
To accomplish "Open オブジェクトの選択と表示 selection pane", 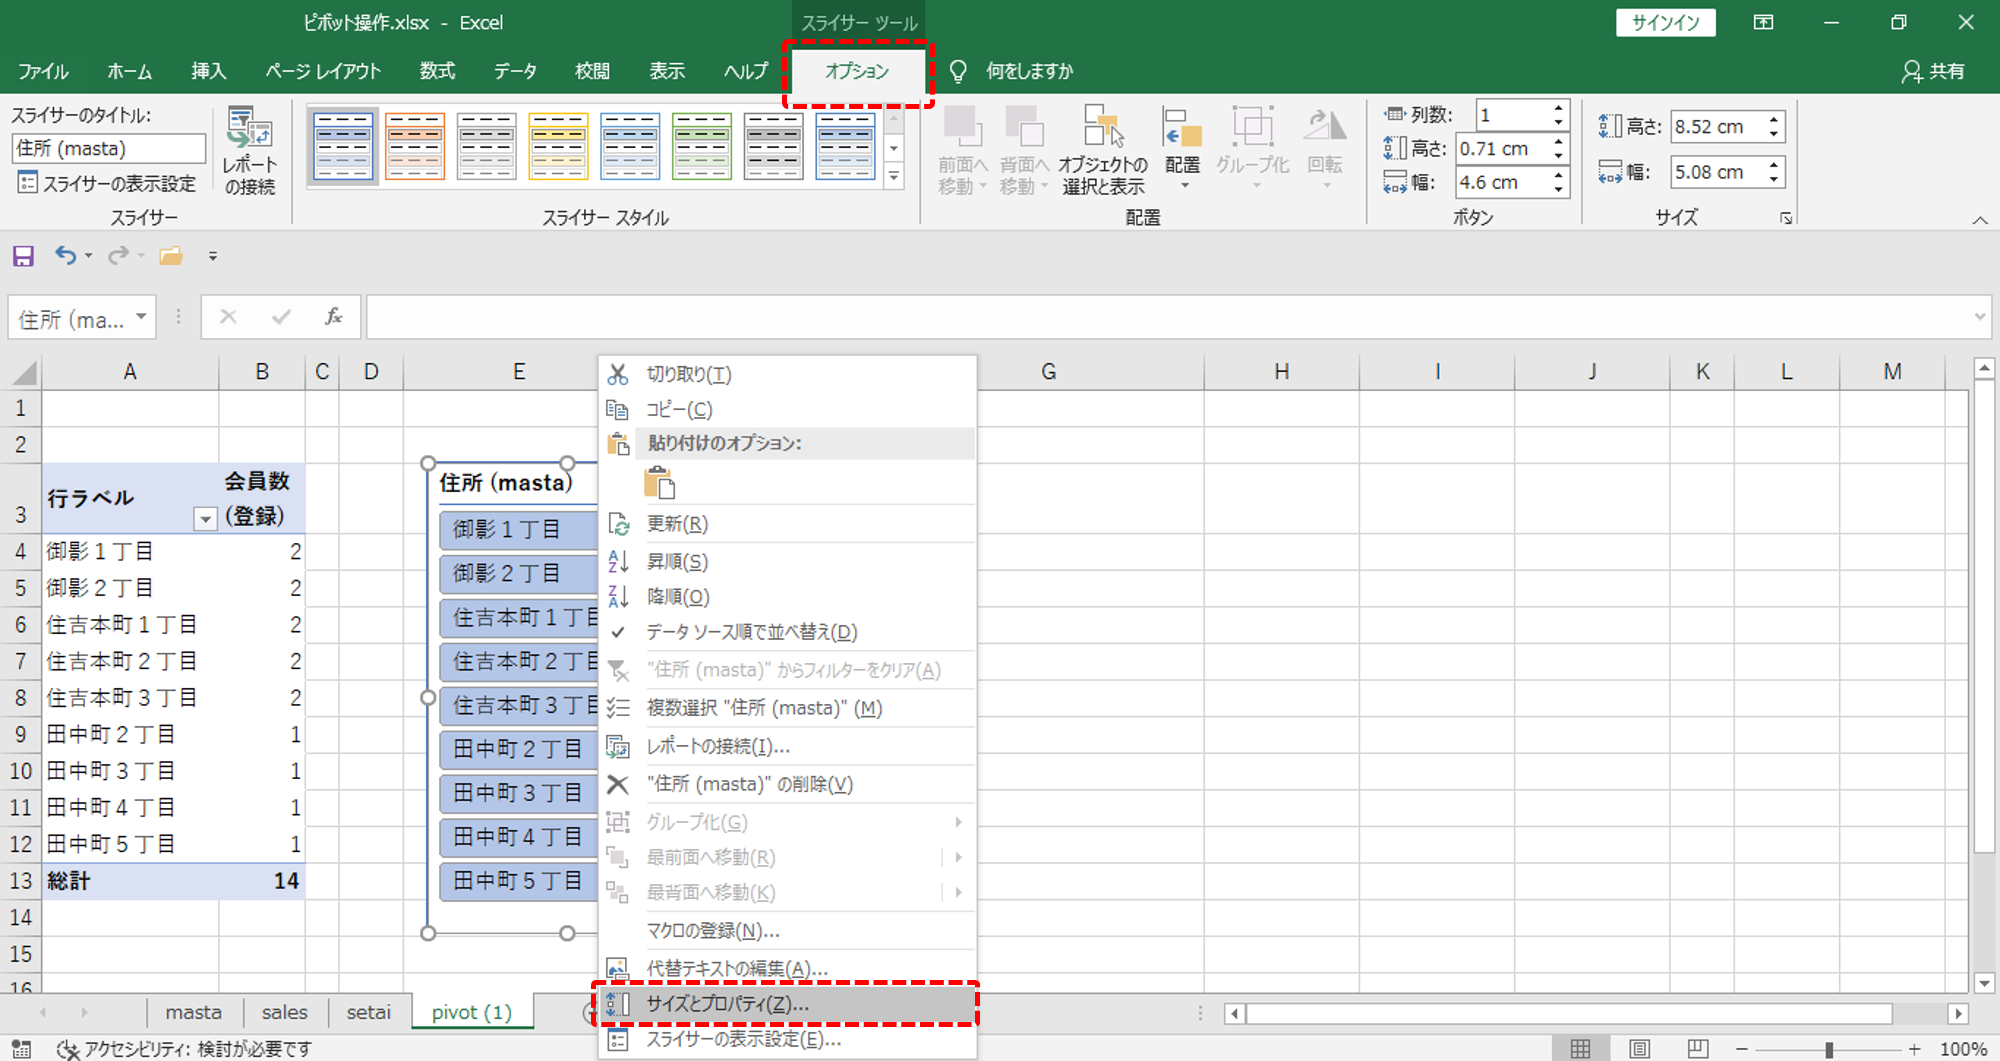I will pyautogui.click(x=1103, y=151).
